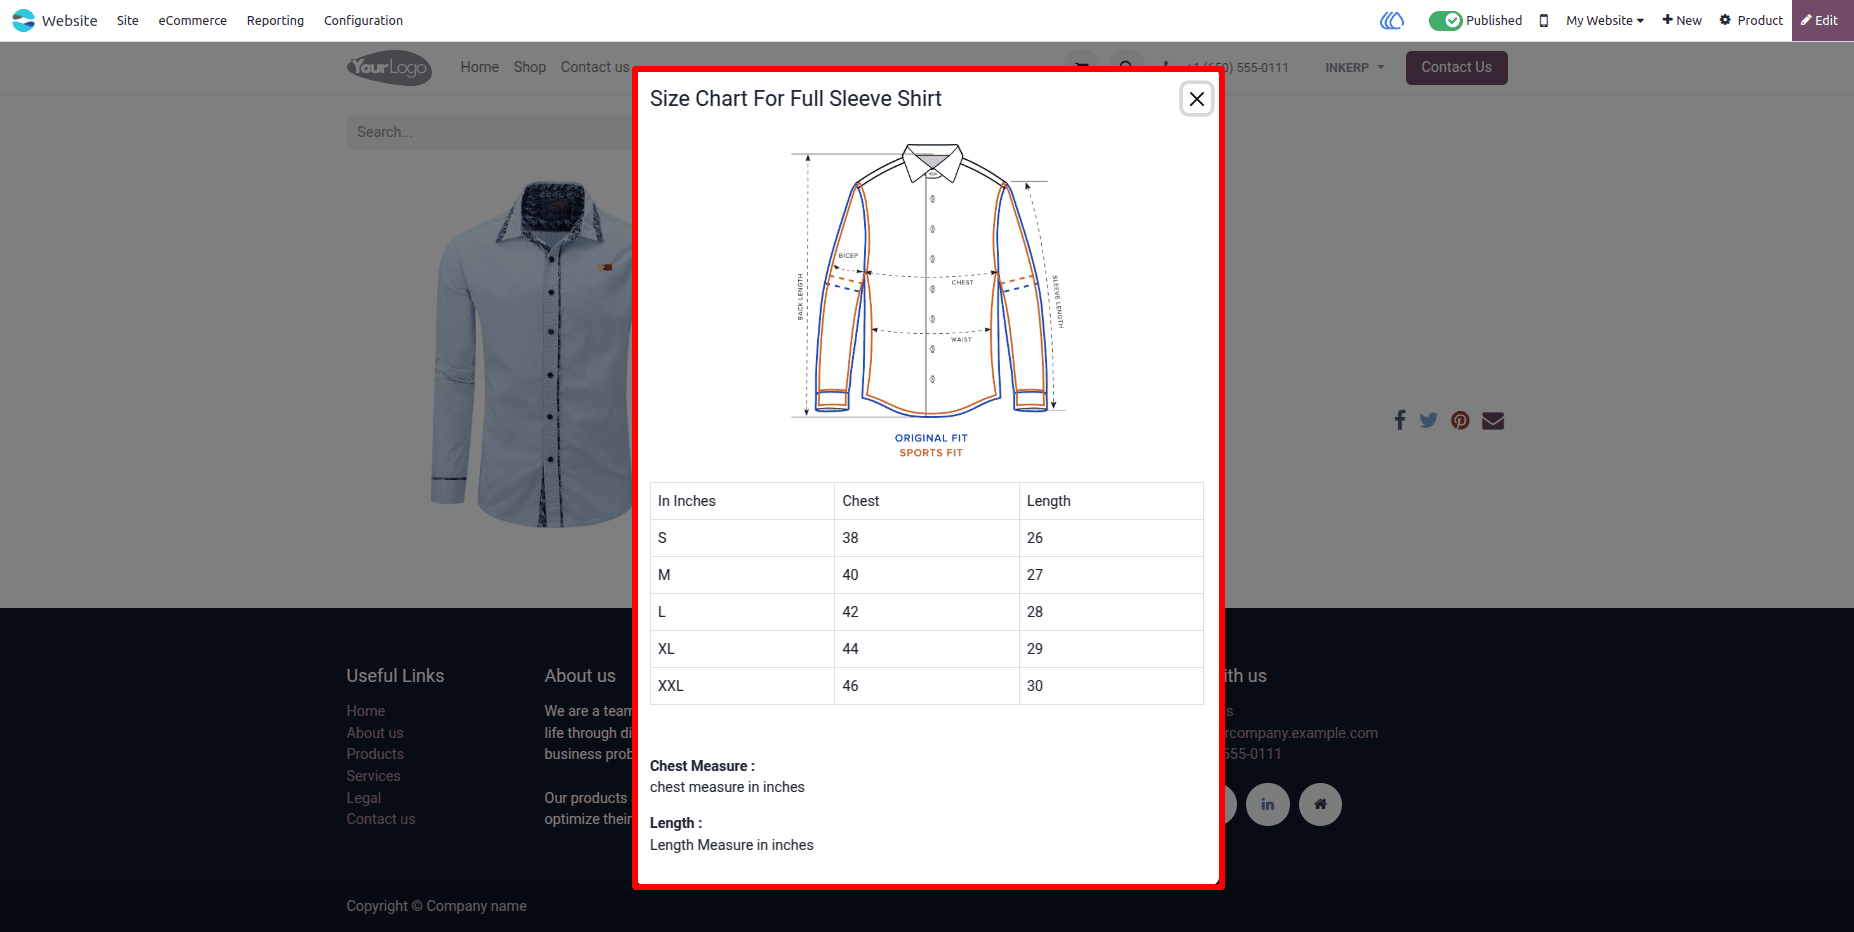Click the shirt measurement diagram
Image resolution: width=1854 pixels, height=932 pixels.
930,300
